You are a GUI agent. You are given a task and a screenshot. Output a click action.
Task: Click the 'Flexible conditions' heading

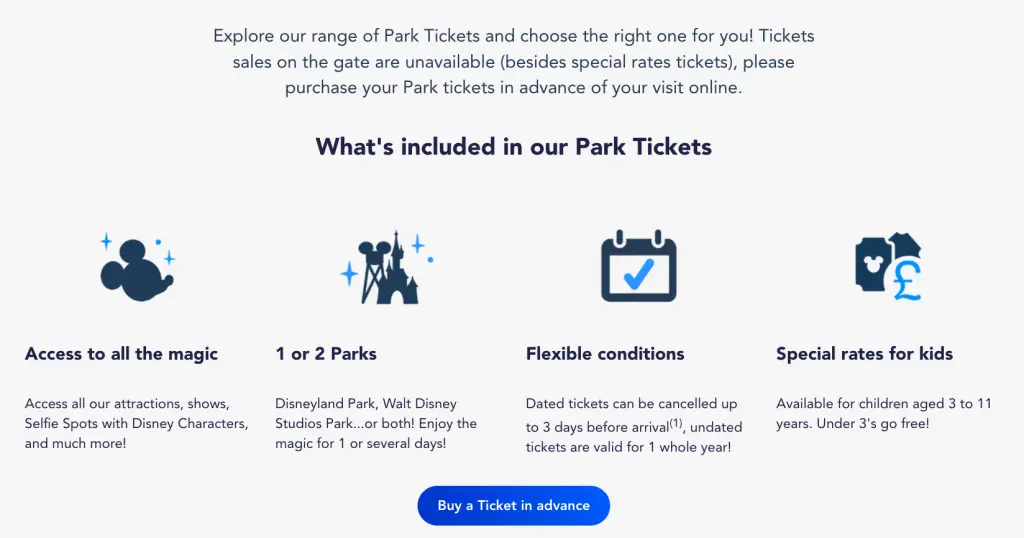pyautogui.click(x=605, y=354)
